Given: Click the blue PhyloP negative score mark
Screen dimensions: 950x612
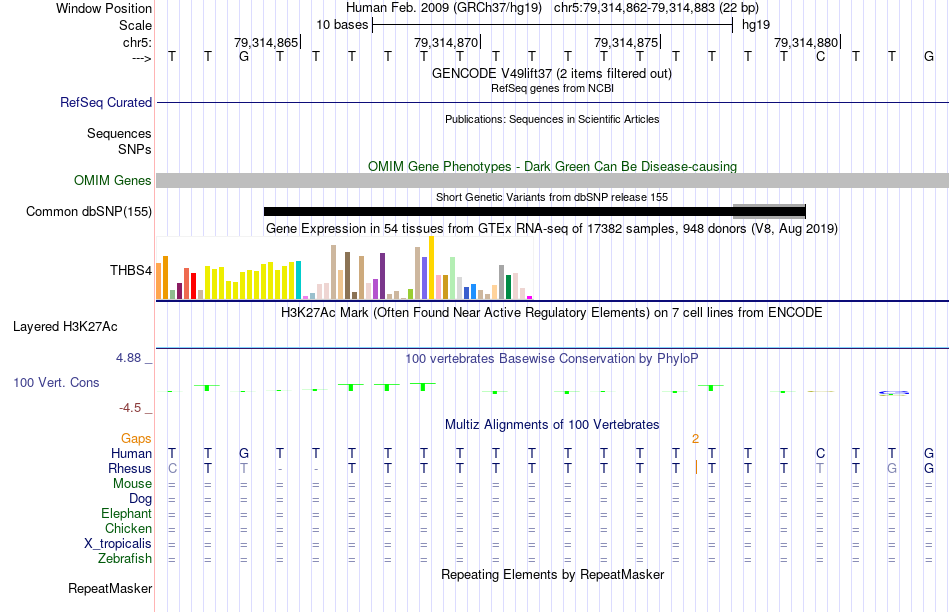Looking at the screenshot, I should 894,393.
